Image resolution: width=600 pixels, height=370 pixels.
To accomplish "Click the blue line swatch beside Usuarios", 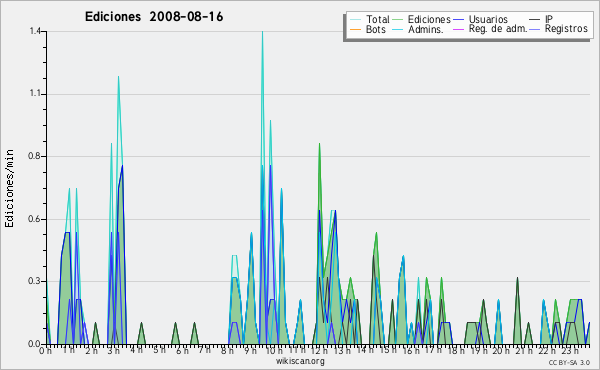I will [x=458, y=20].
